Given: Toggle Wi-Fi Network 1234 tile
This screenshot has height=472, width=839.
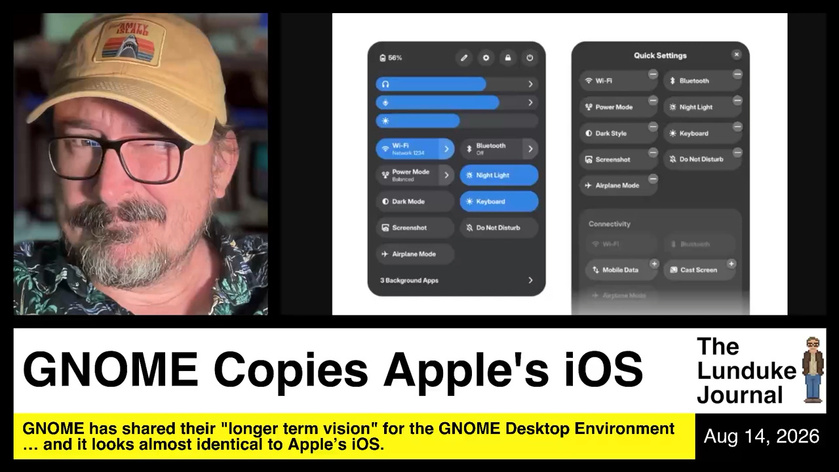Looking at the screenshot, I should pyautogui.click(x=407, y=149).
